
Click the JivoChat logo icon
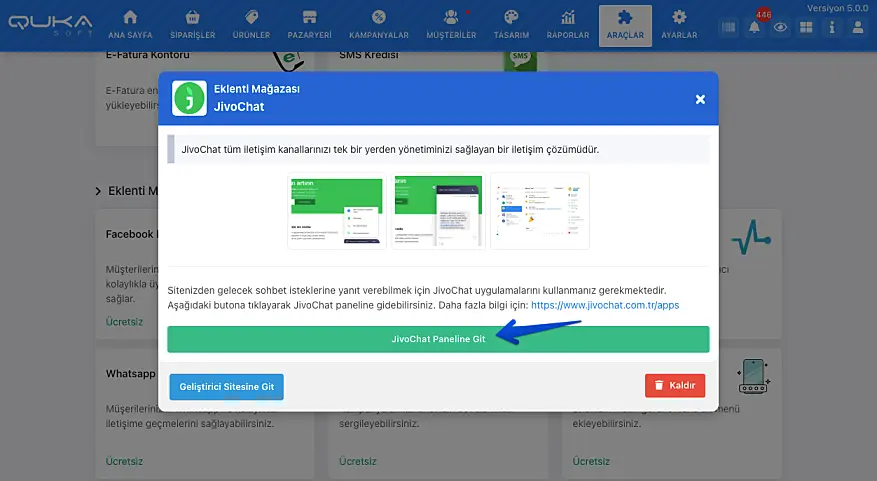pyautogui.click(x=189, y=98)
